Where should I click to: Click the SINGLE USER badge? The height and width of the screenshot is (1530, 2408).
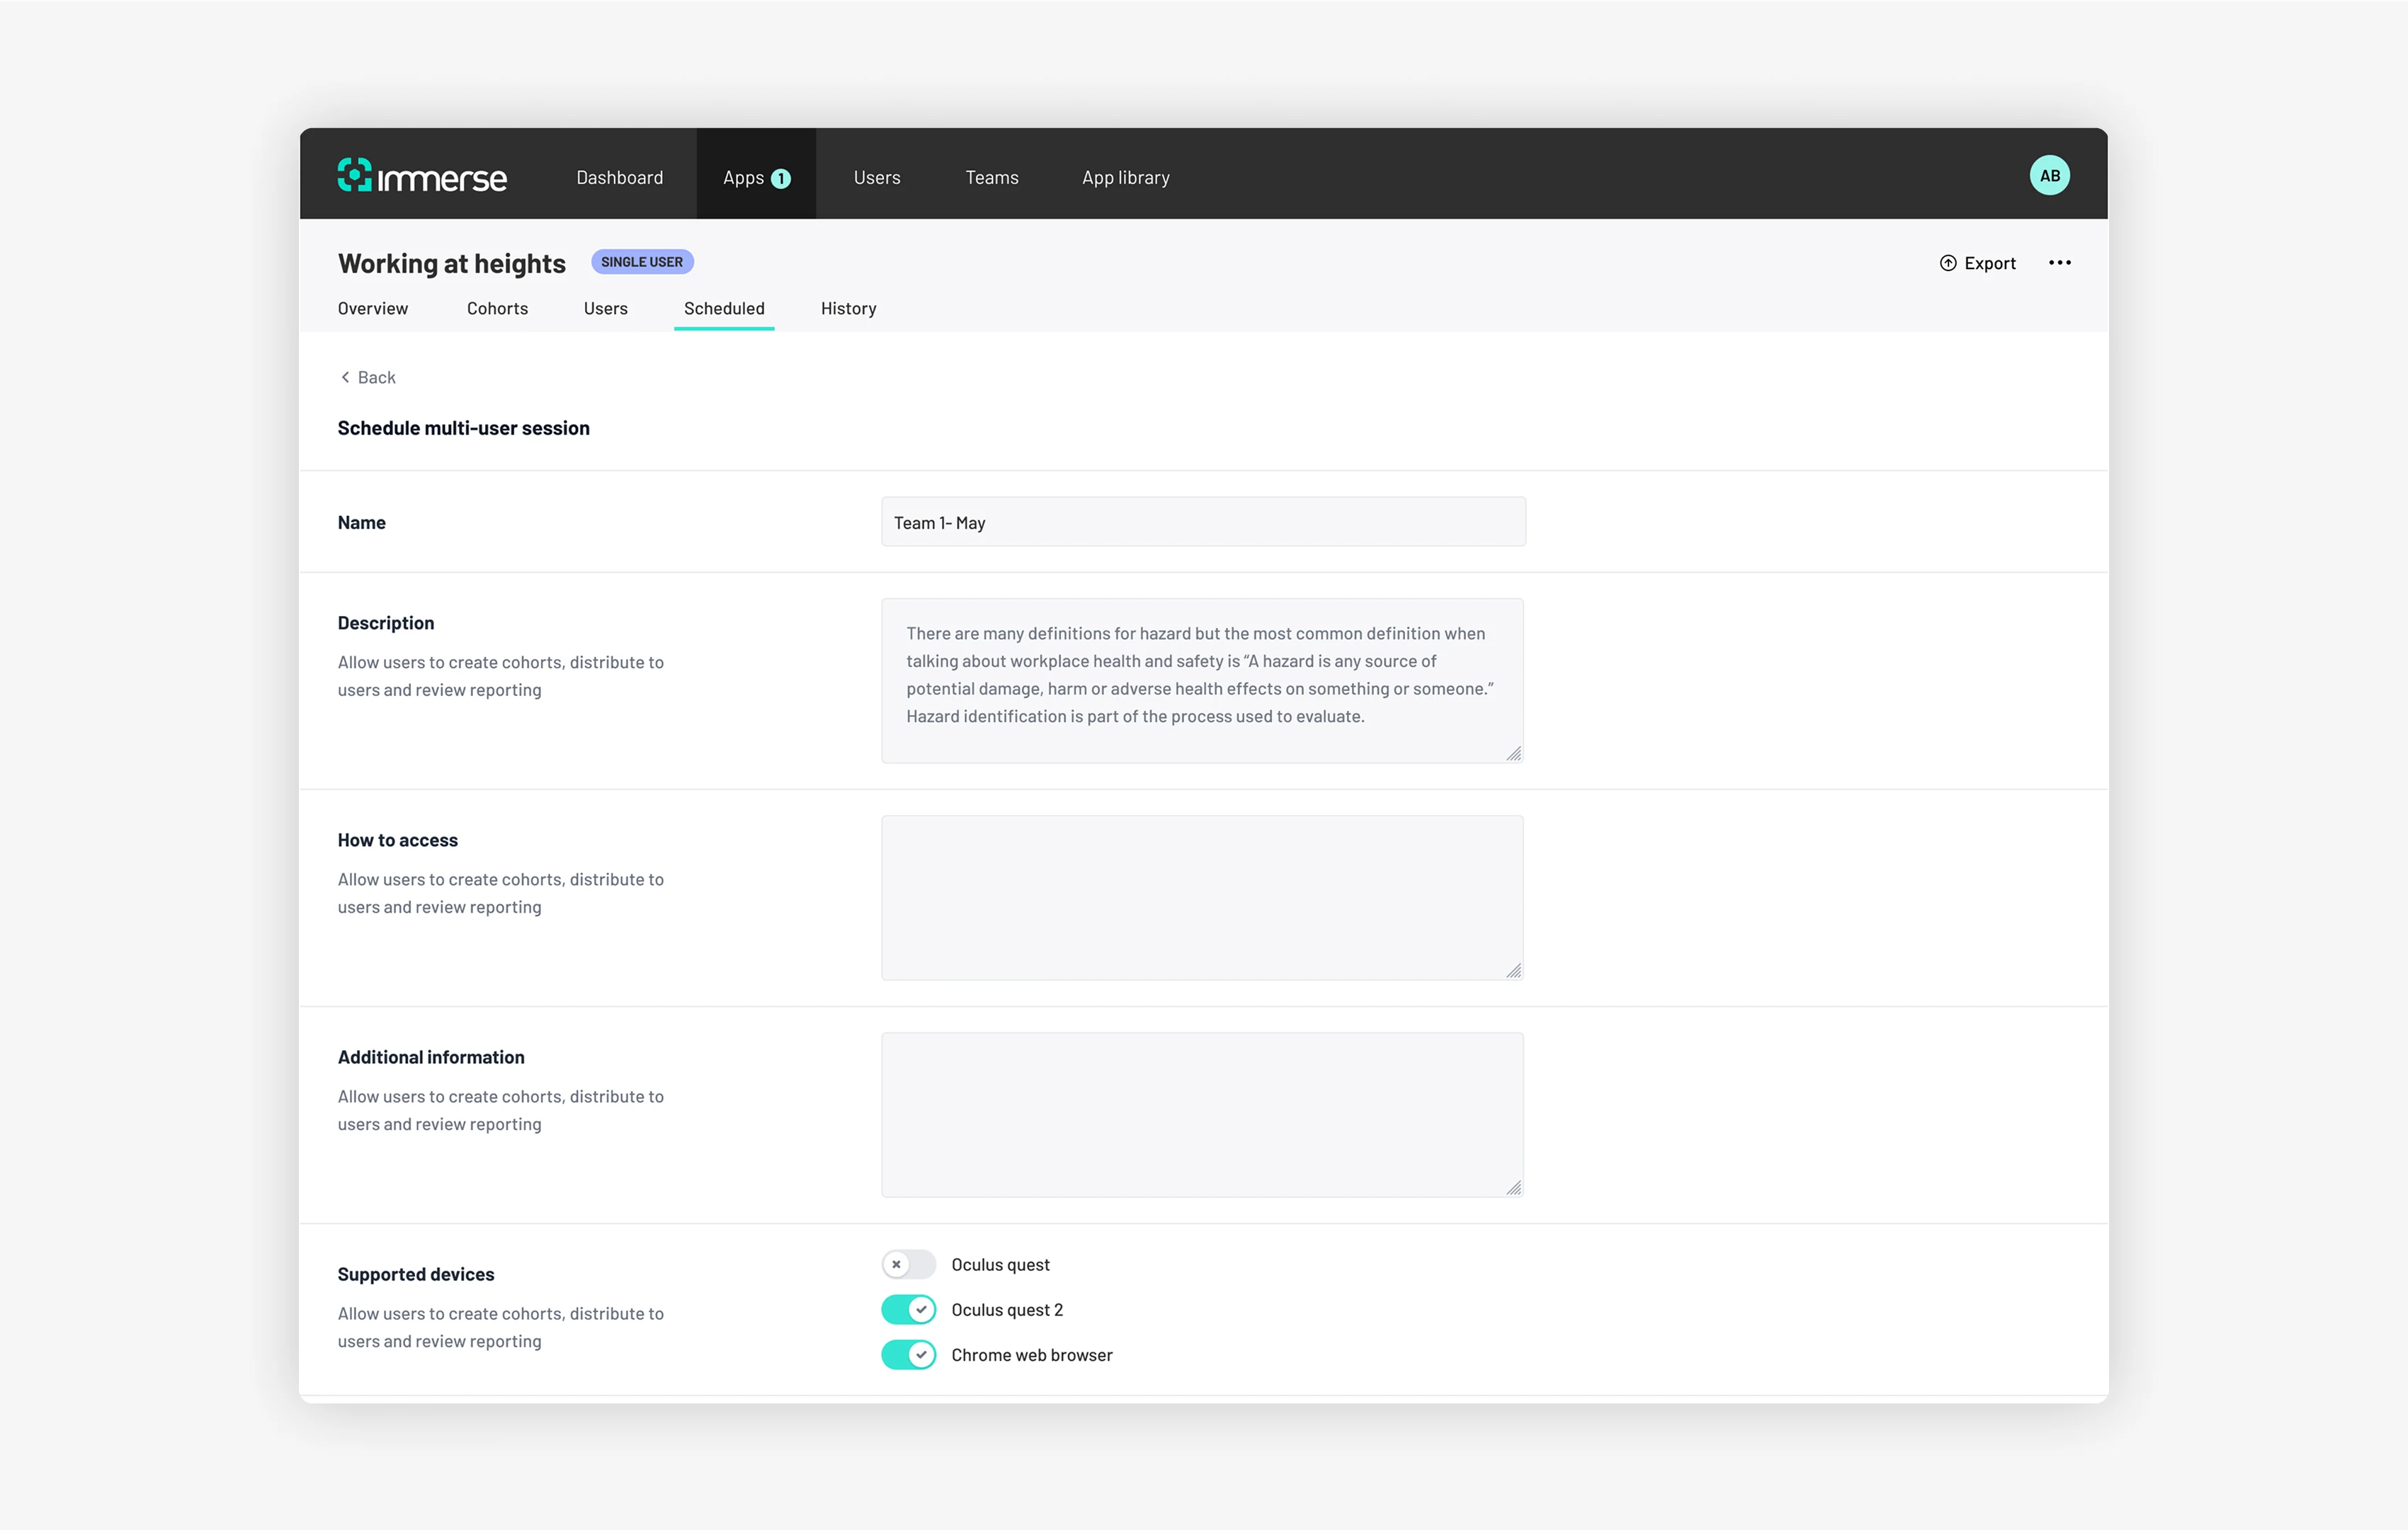point(642,262)
